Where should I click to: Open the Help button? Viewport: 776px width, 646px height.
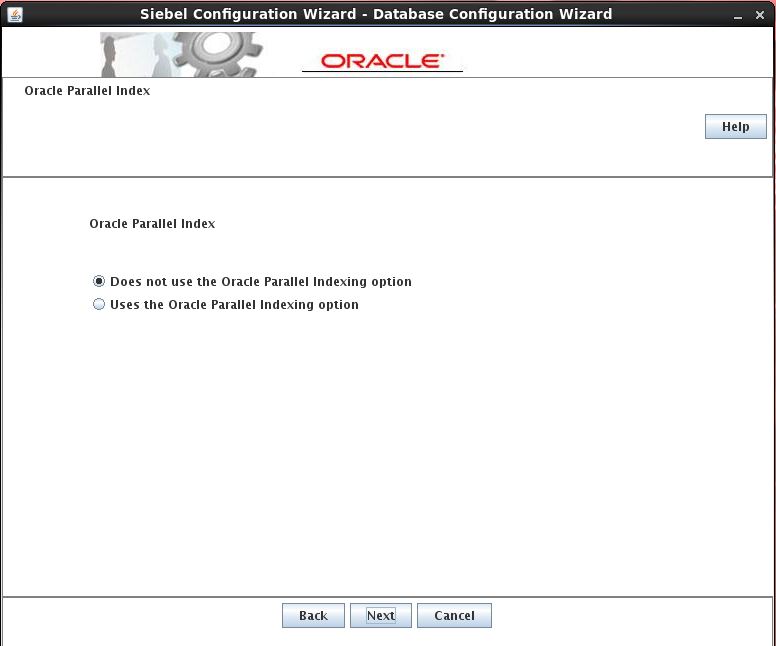(x=735, y=127)
